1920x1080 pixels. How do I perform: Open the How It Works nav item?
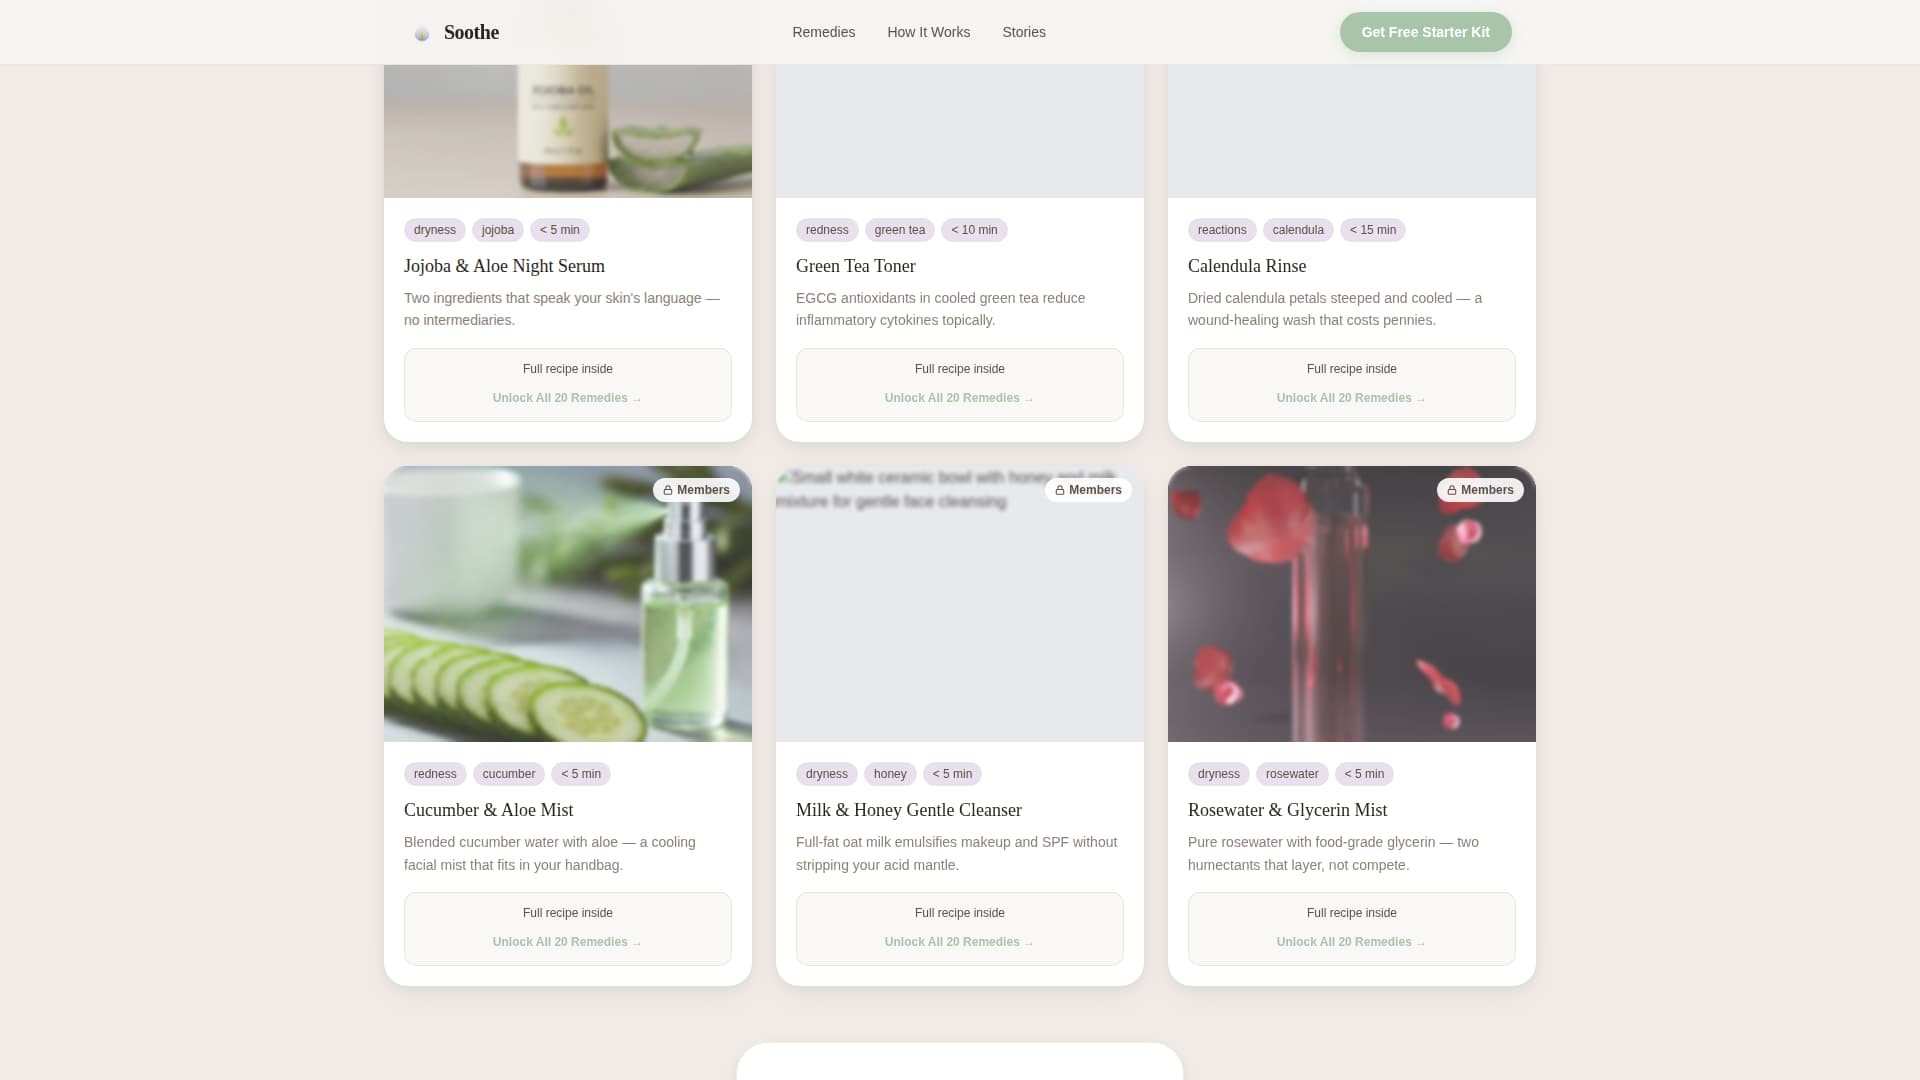928,32
